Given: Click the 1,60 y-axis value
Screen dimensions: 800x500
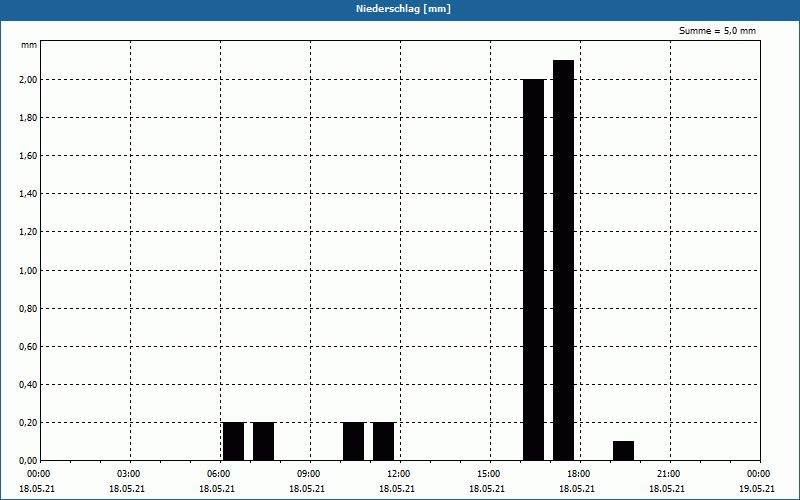Looking at the screenshot, I should (28, 156).
